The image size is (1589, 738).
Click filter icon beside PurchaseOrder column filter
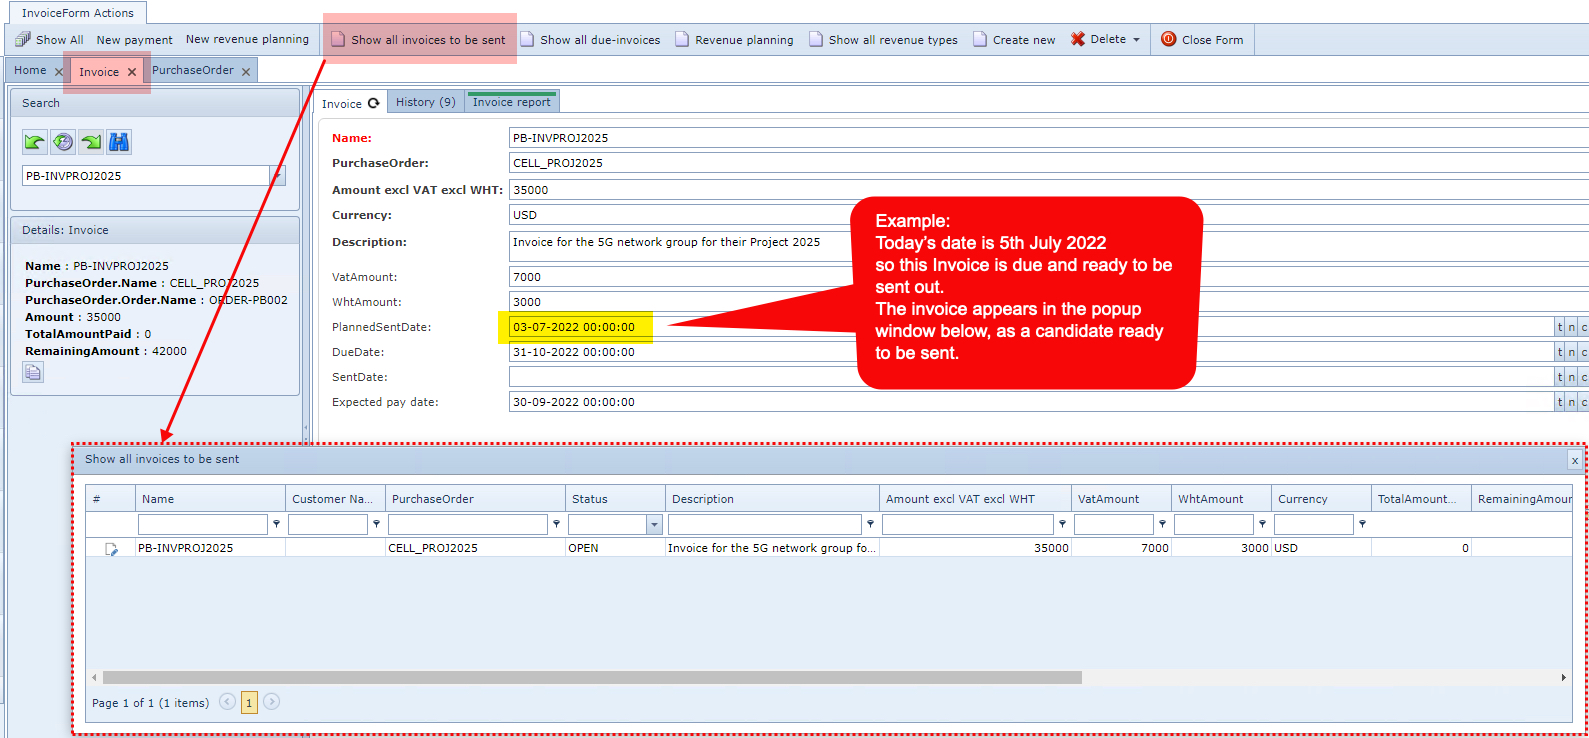coord(556,524)
